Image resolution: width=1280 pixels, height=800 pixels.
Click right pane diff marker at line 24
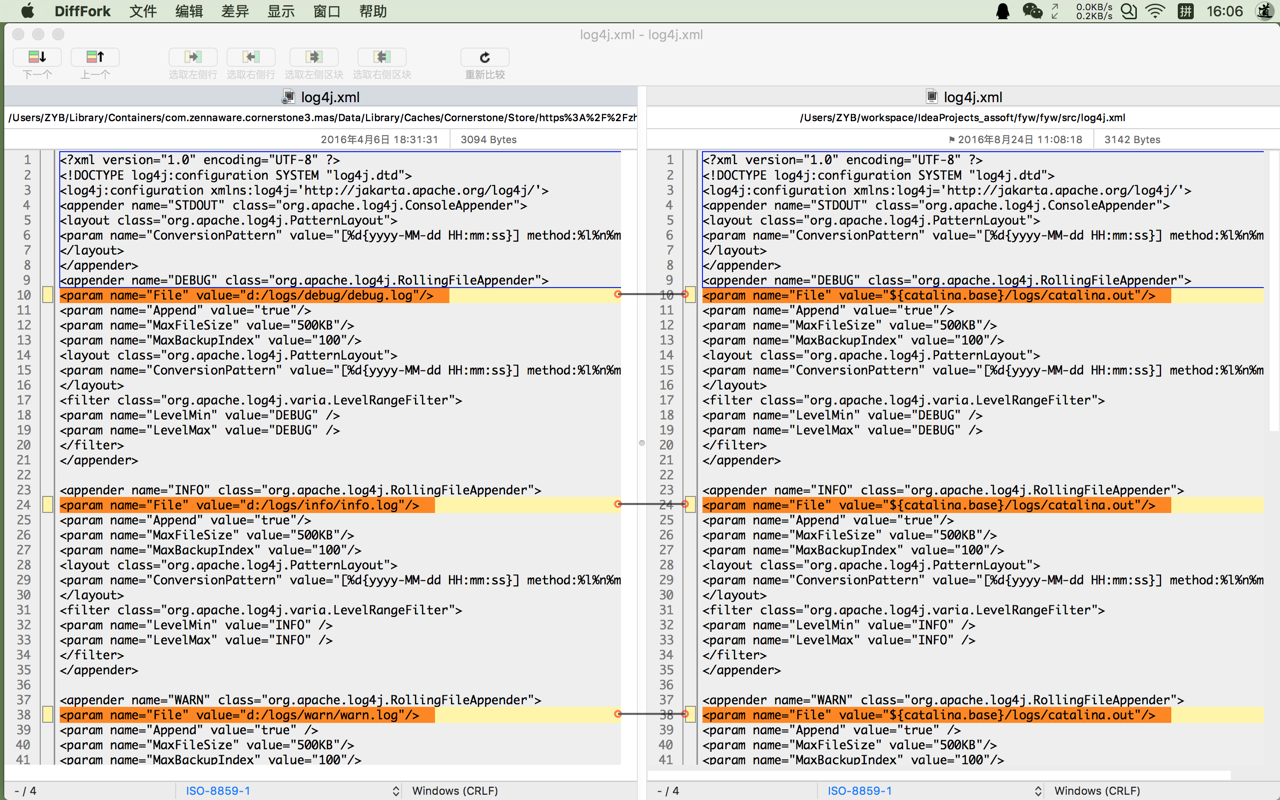(x=690, y=505)
